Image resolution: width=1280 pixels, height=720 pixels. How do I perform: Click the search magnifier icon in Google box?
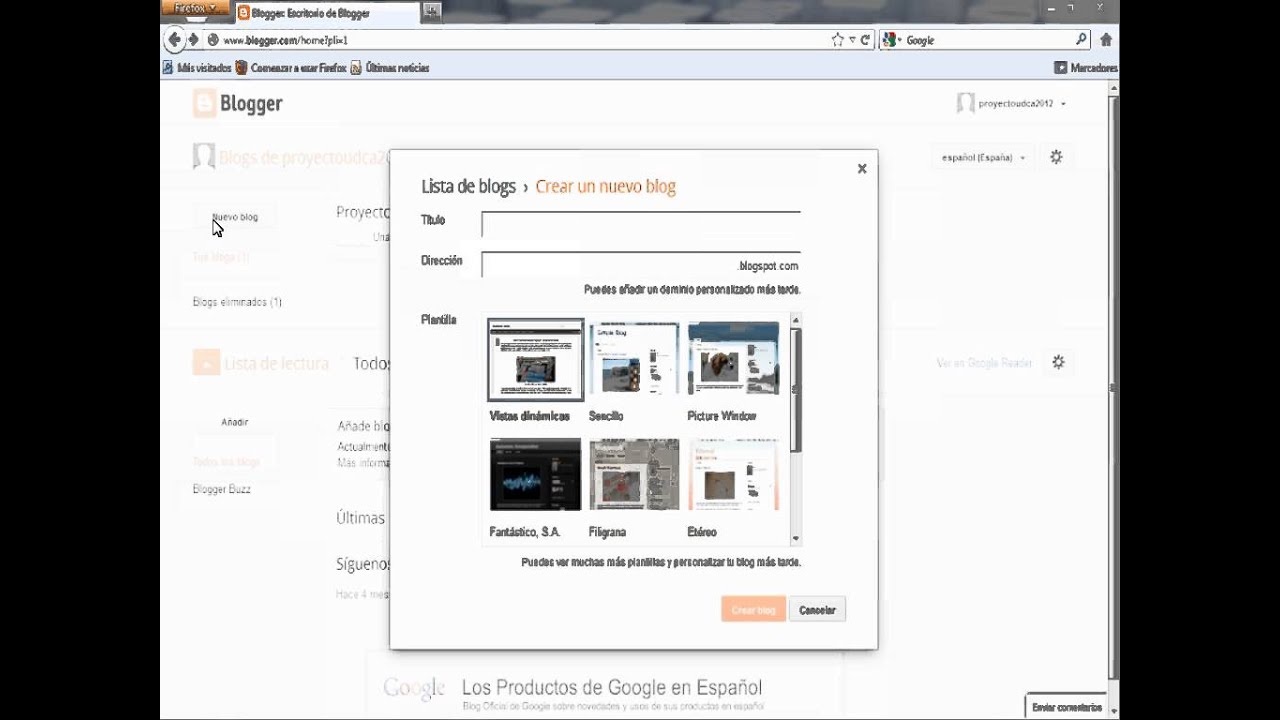tap(1081, 40)
